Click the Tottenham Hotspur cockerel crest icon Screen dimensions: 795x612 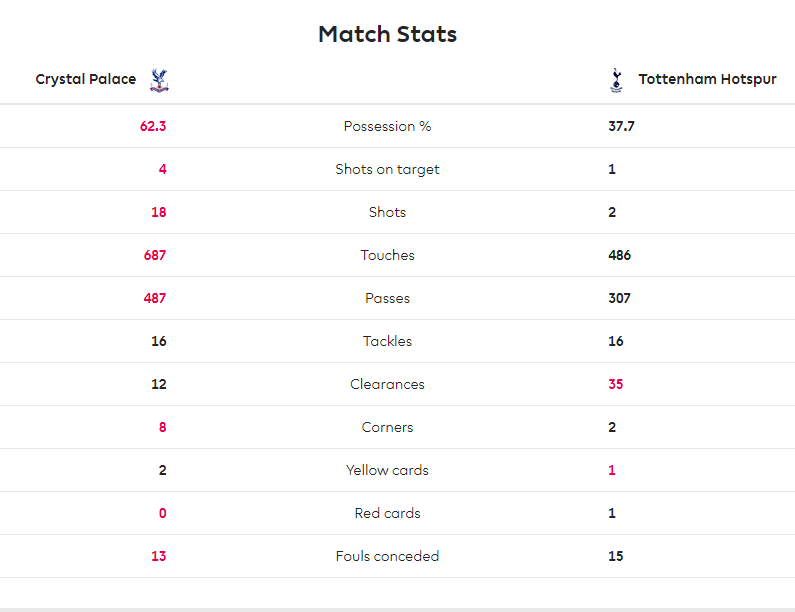pos(616,81)
